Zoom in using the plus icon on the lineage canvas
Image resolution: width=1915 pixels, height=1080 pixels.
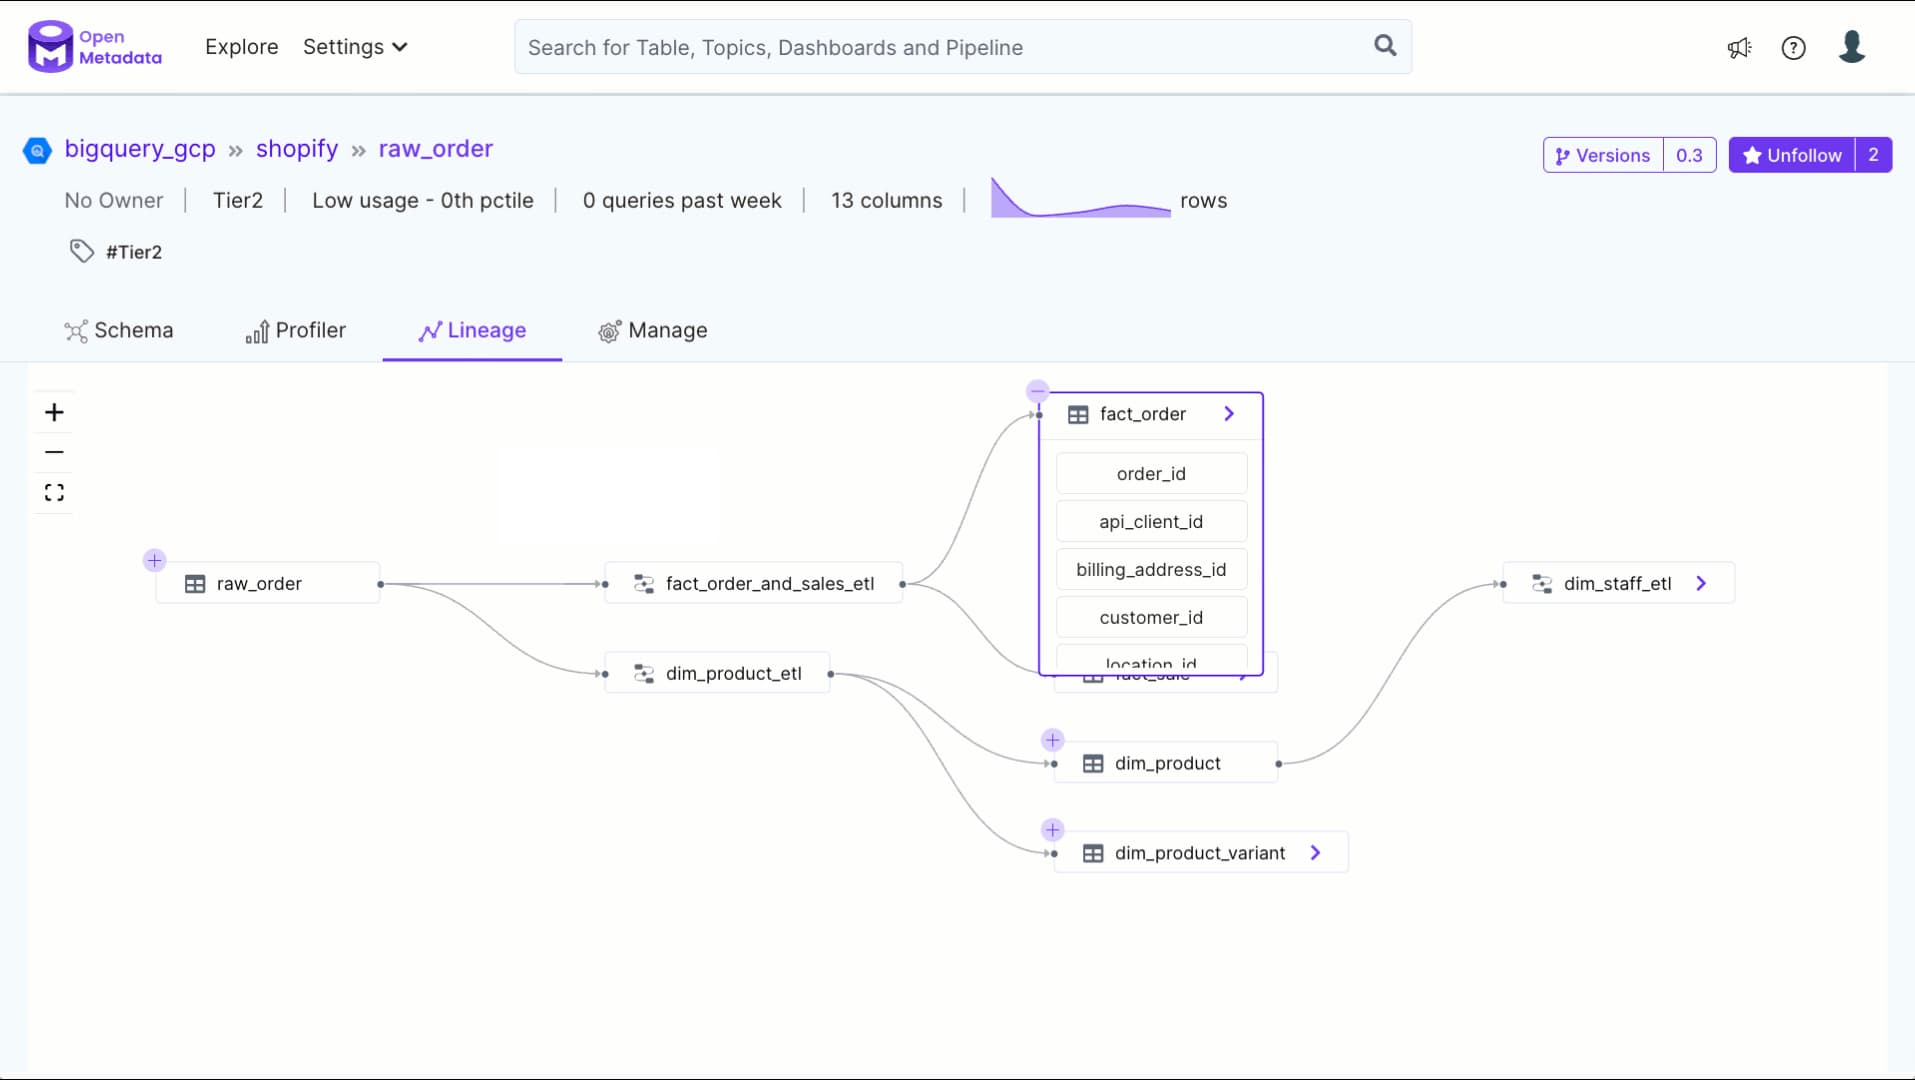pyautogui.click(x=54, y=411)
